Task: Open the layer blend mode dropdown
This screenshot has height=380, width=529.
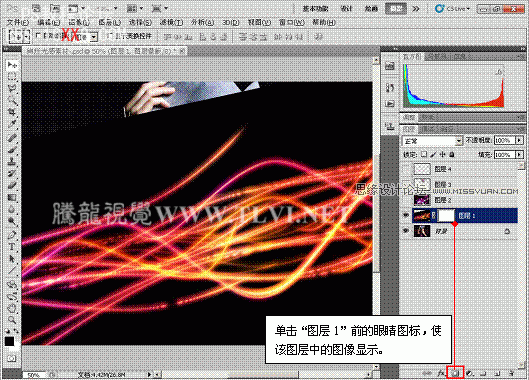Action: tap(432, 141)
